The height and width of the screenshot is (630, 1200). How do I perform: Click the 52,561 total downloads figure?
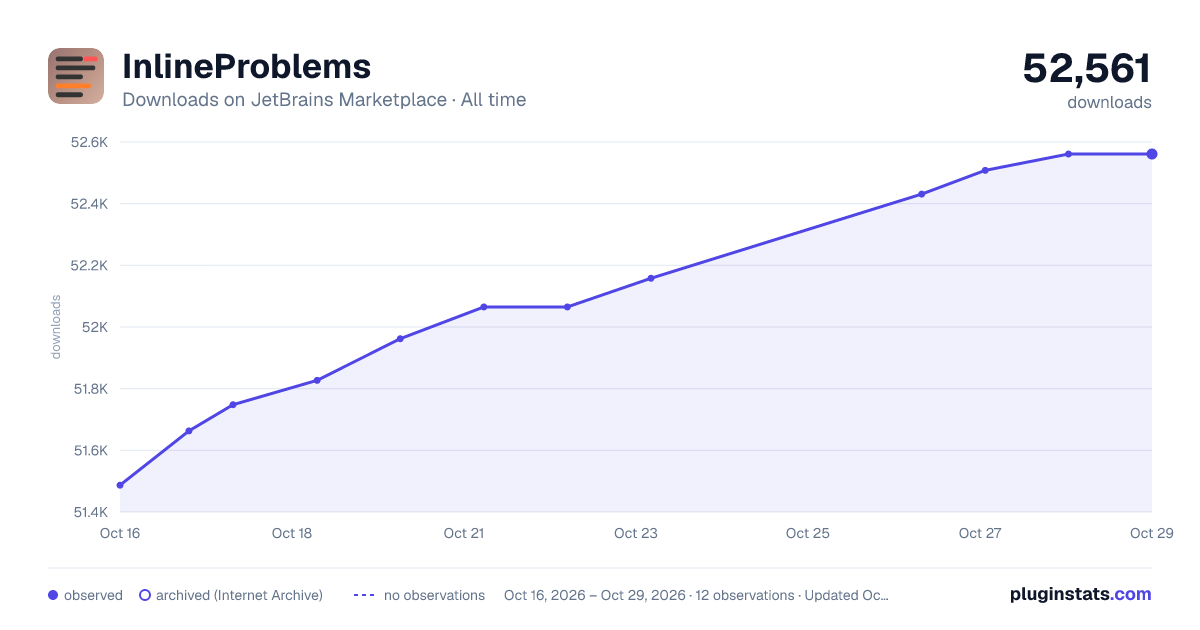click(1087, 68)
